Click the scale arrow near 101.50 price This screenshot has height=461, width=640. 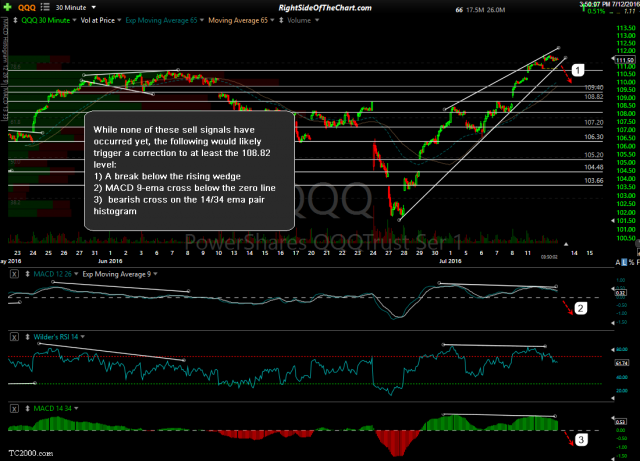coord(613,221)
